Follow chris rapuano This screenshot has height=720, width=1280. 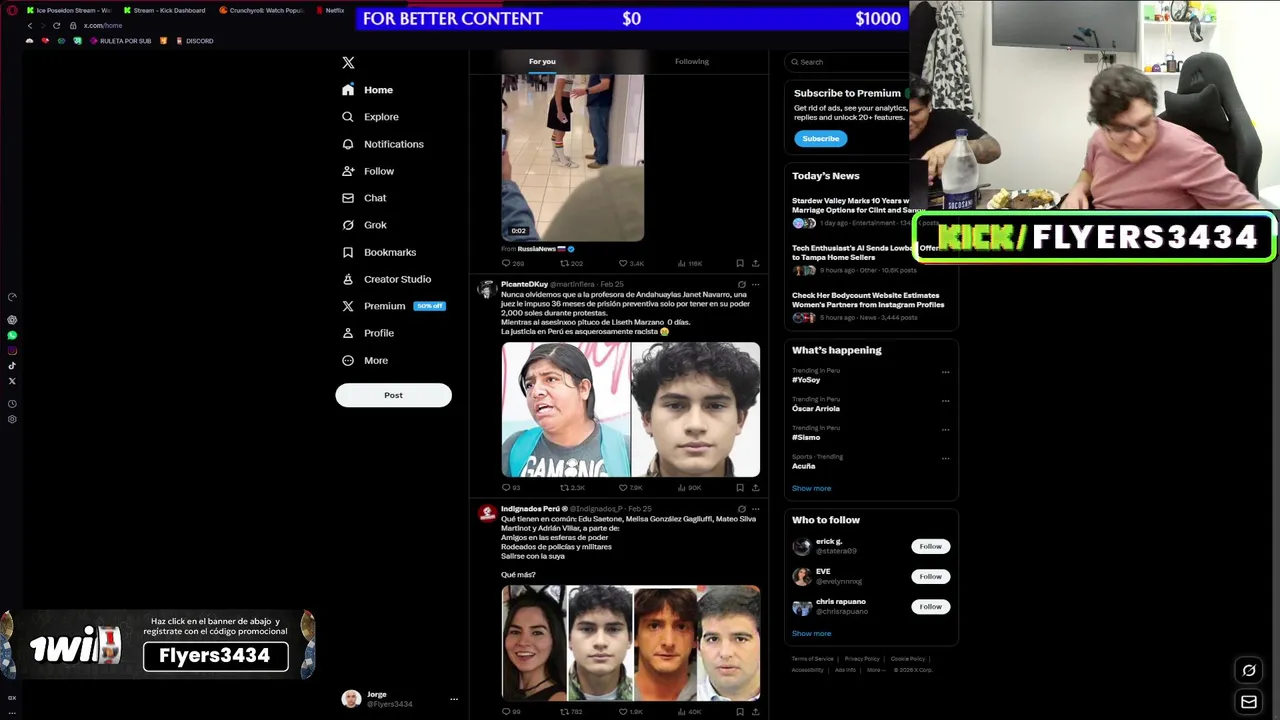930,606
